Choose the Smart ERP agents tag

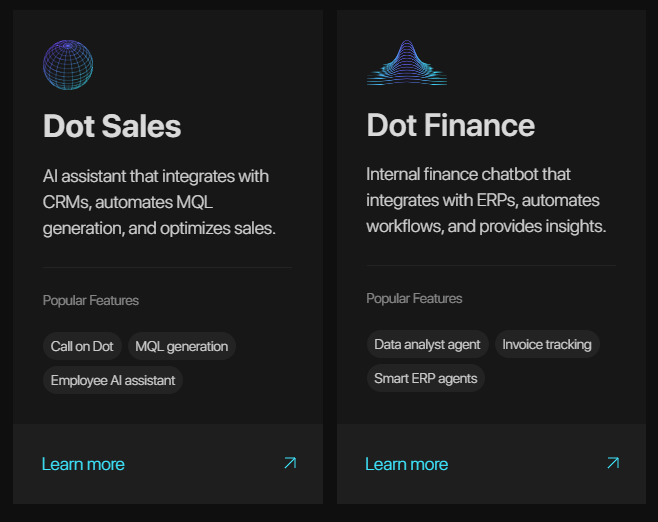425,378
